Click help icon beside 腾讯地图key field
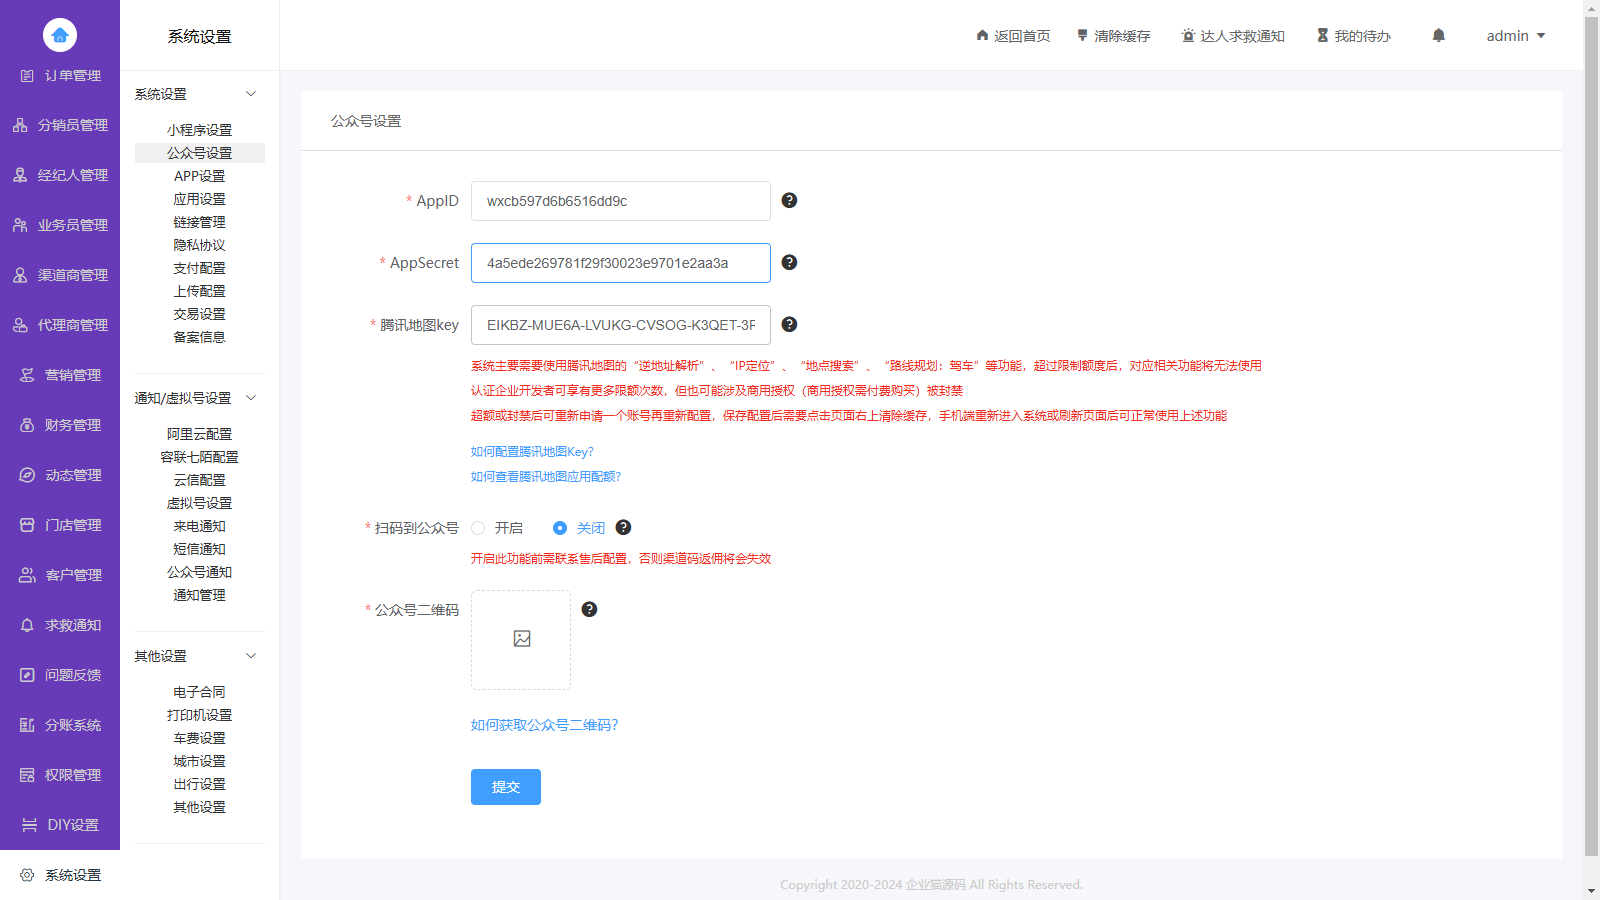The width and height of the screenshot is (1600, 900). point(789,324)
